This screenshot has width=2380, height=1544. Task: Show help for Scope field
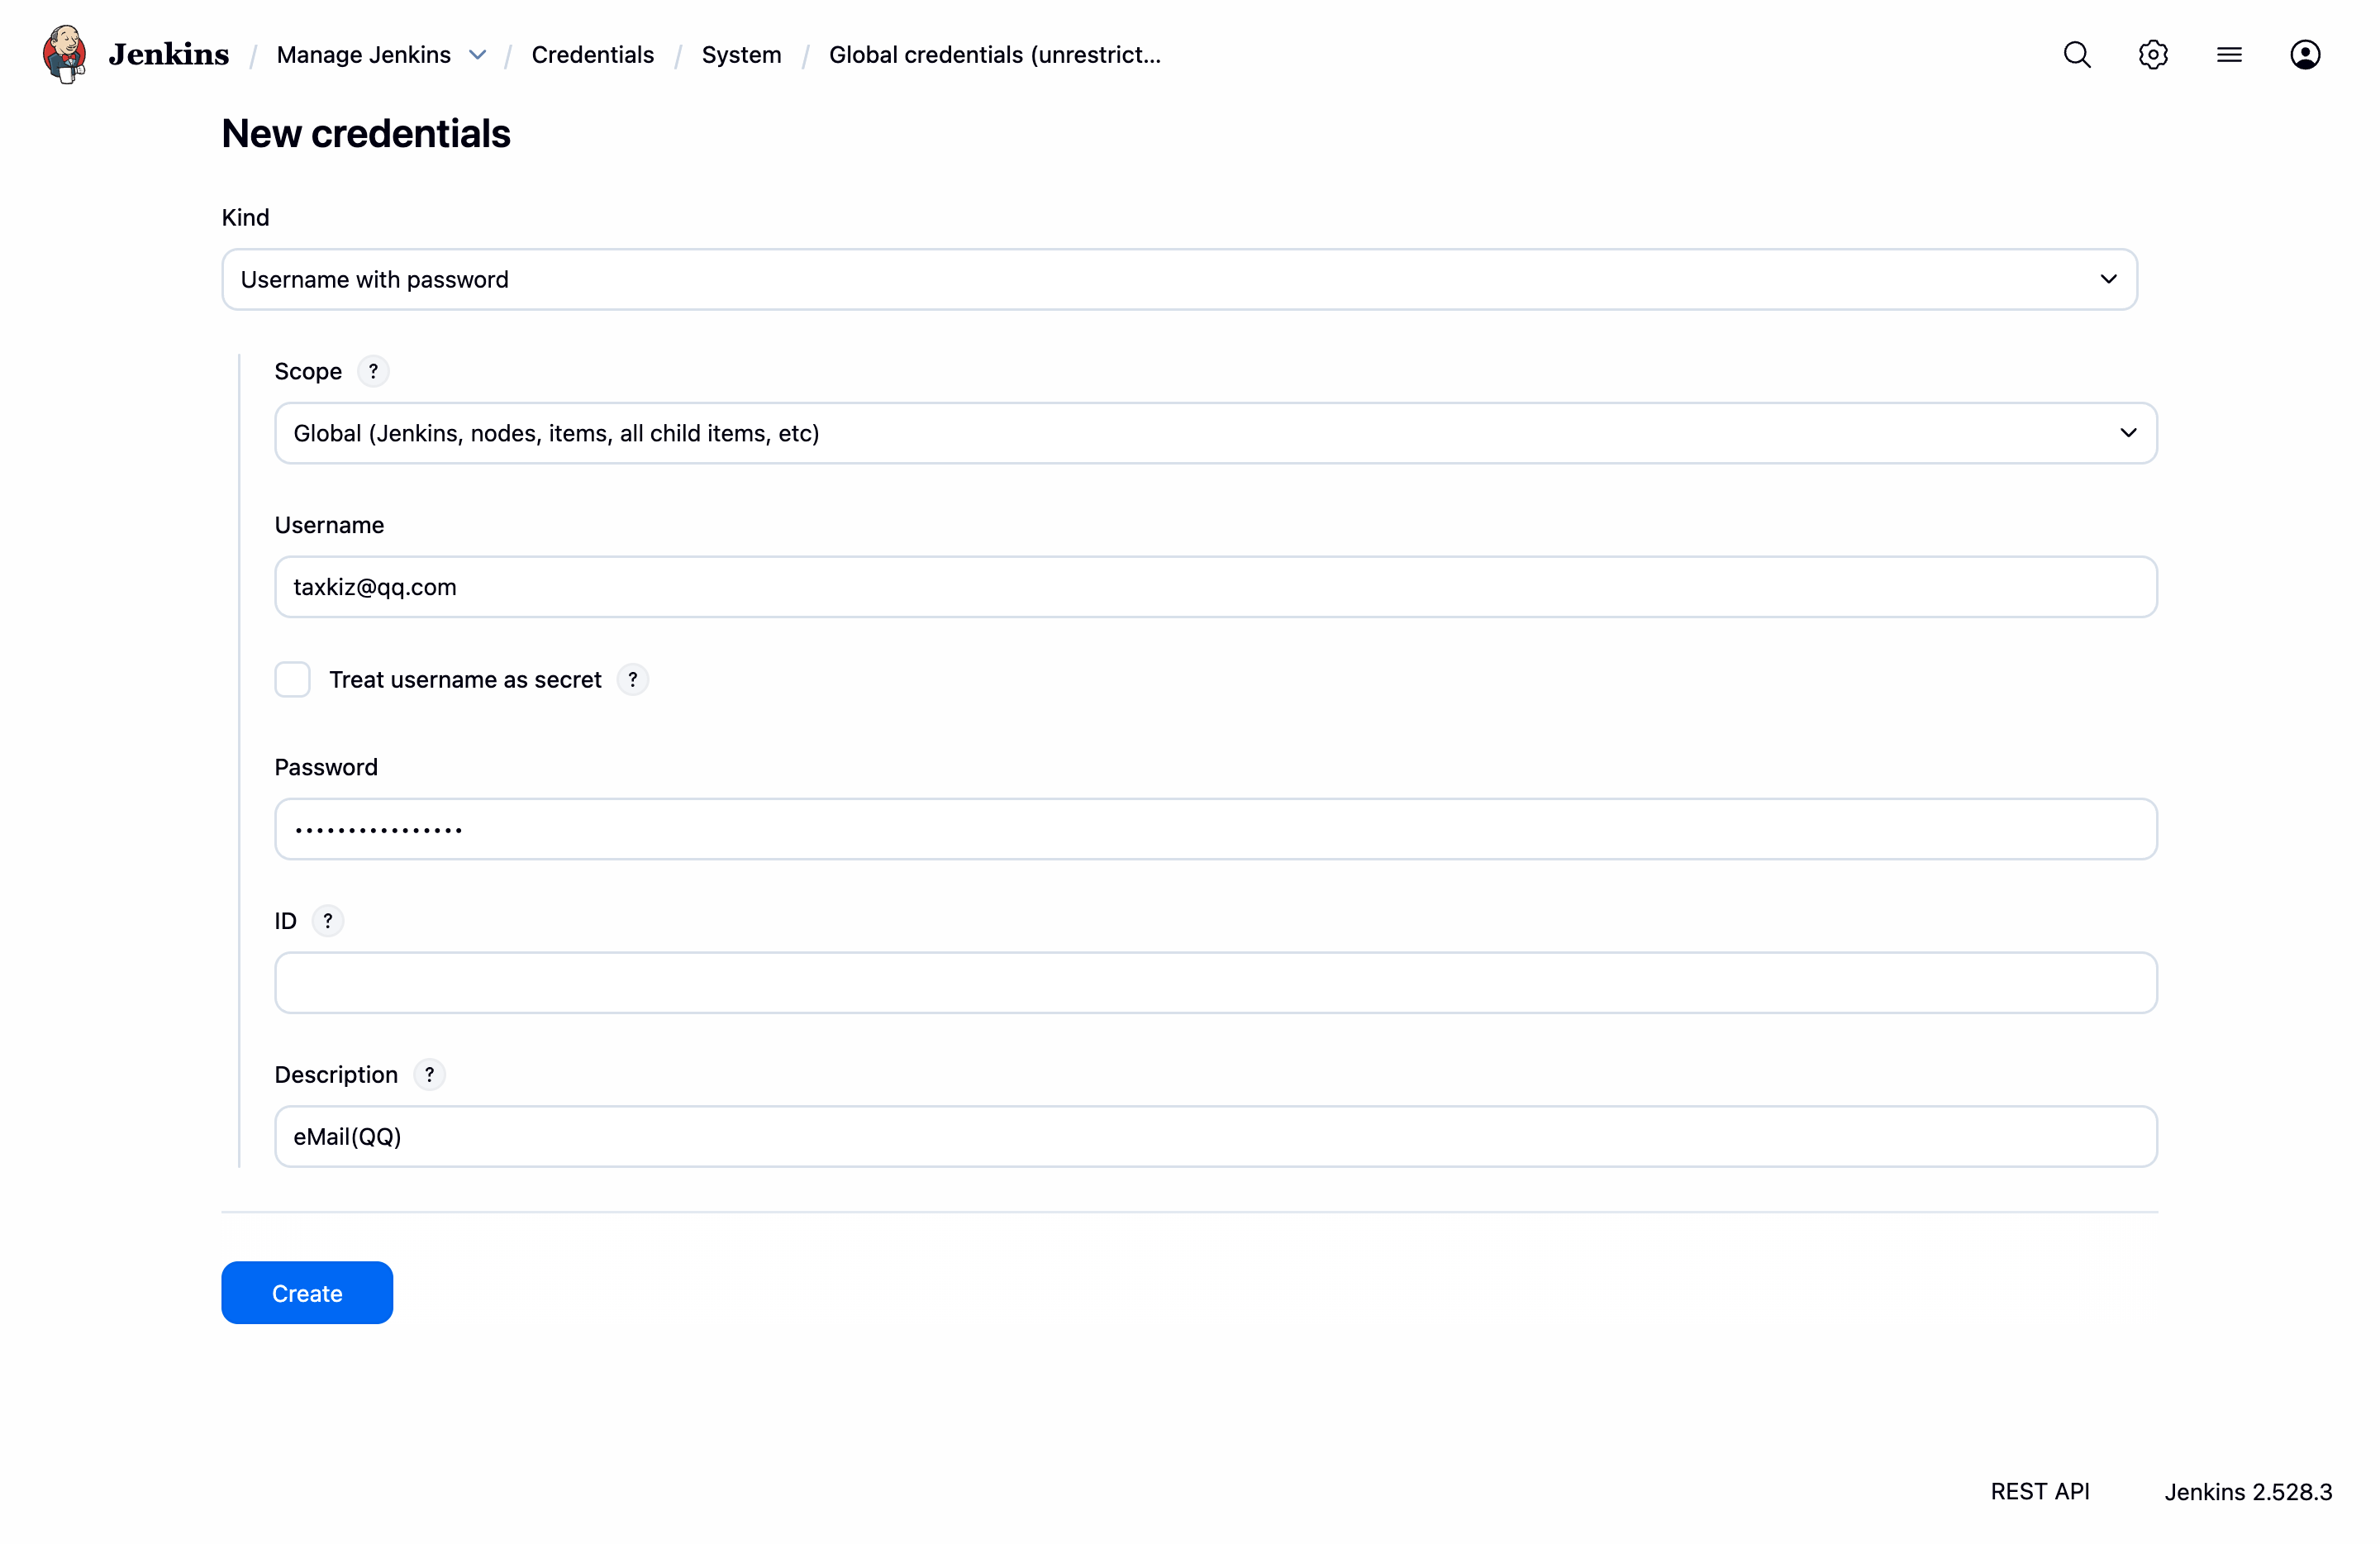pos(373,371)
